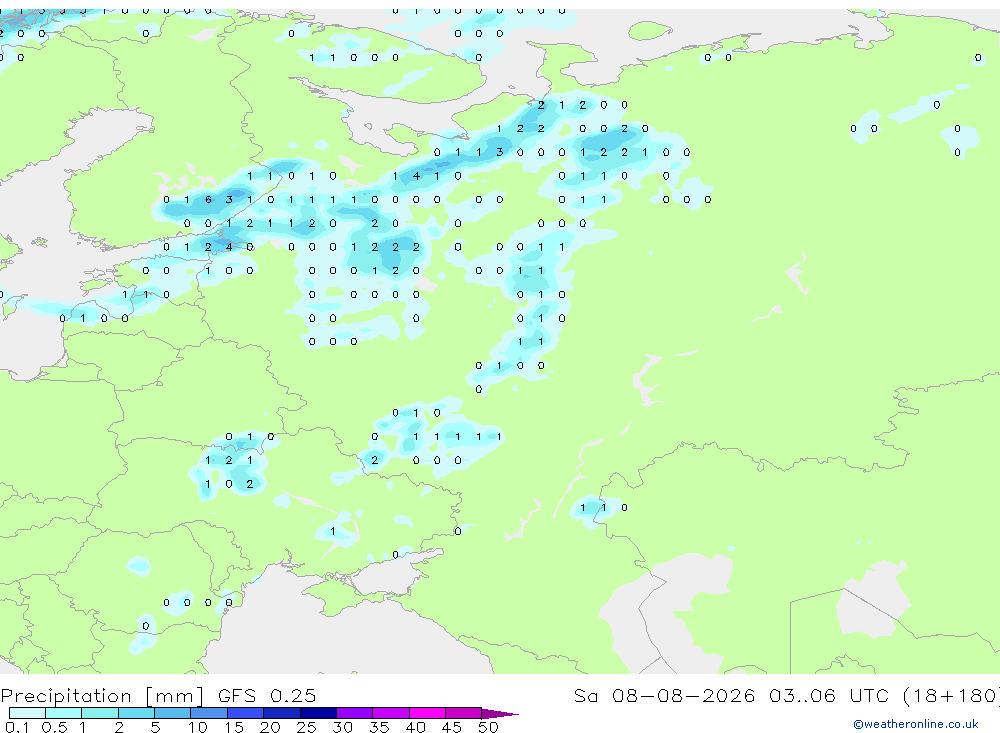Click the '(18+180)' forecast run label

(x=952, y=696)
